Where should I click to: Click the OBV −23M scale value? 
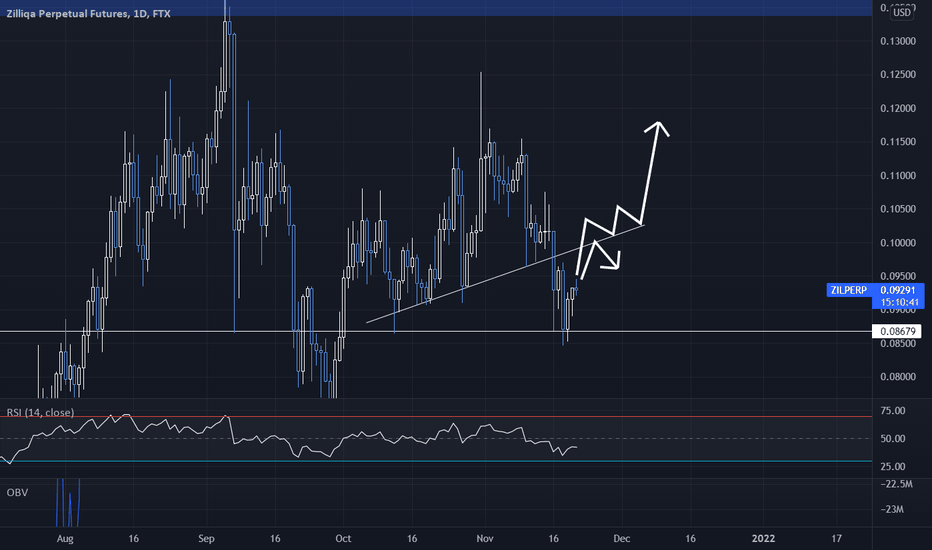[x=892, y=510]
